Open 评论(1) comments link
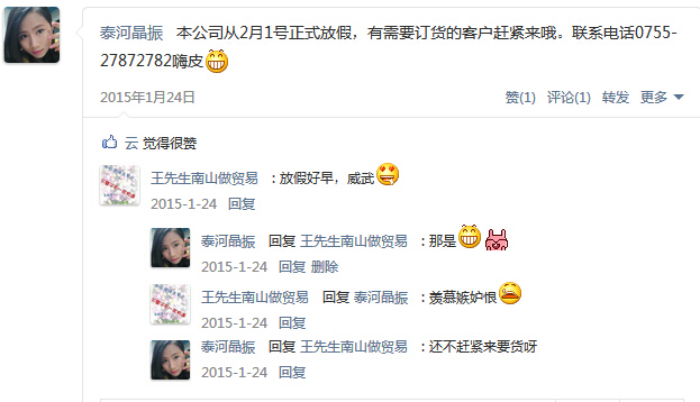The image size is (700, 402). point(569,97)
